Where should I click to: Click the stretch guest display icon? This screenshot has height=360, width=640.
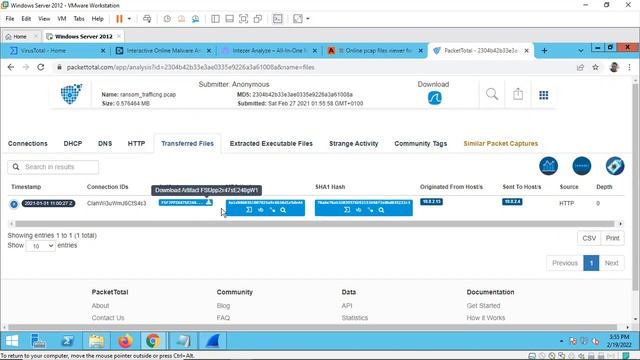[x=298, y=19]
